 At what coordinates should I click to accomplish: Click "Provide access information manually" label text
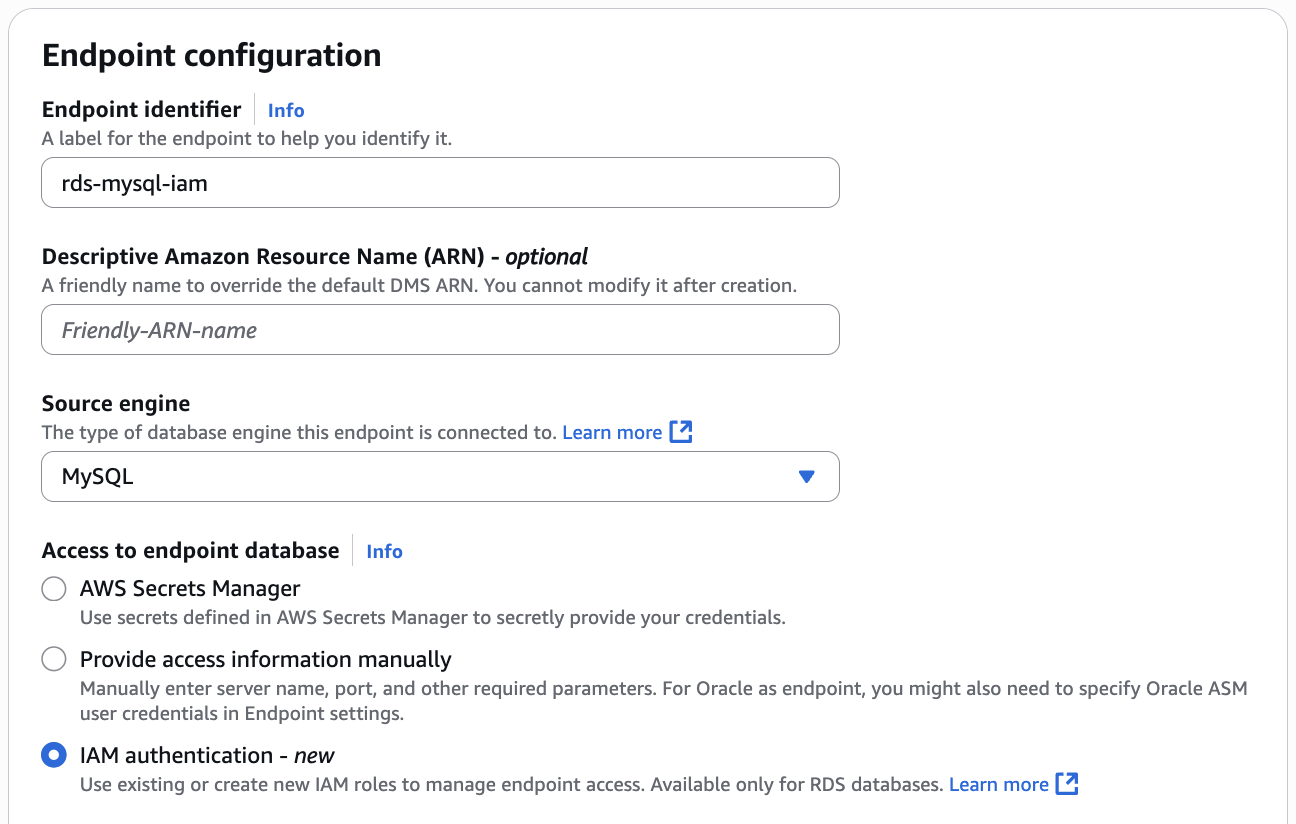[266, 660]
